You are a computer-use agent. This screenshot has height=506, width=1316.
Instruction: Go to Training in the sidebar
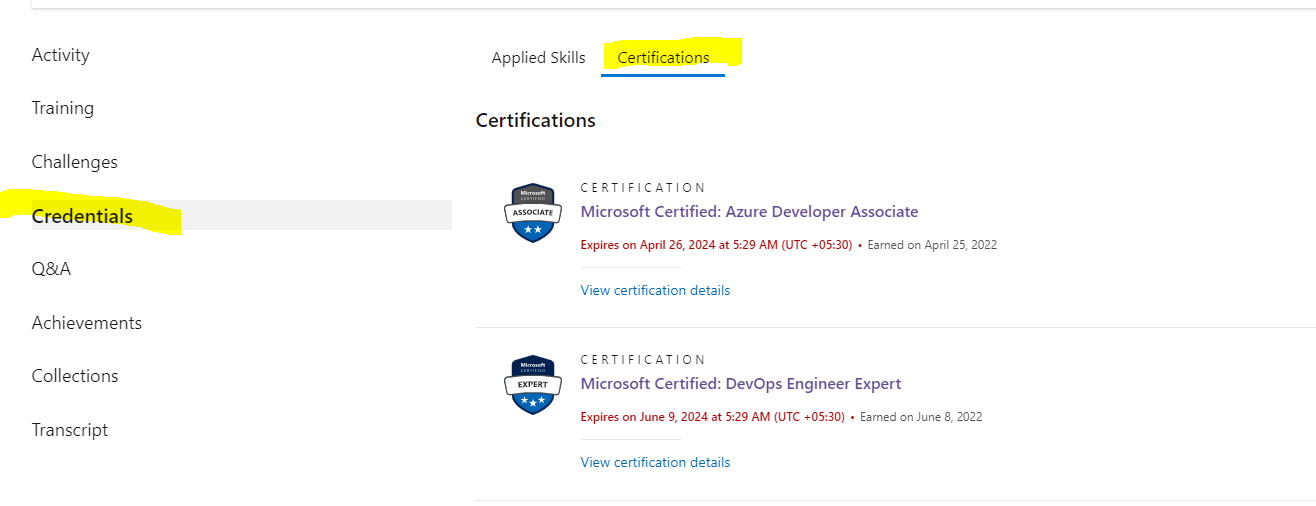point(63,108)
